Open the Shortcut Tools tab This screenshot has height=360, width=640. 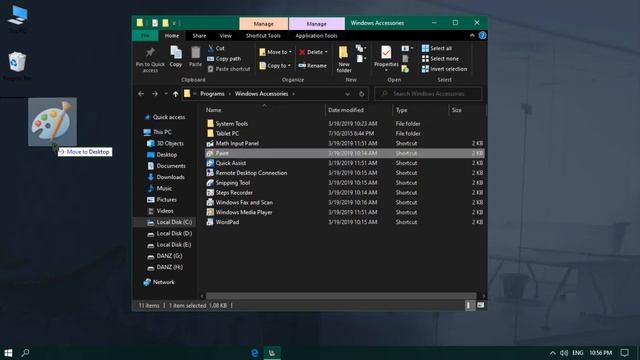click(x=263, y=36)
